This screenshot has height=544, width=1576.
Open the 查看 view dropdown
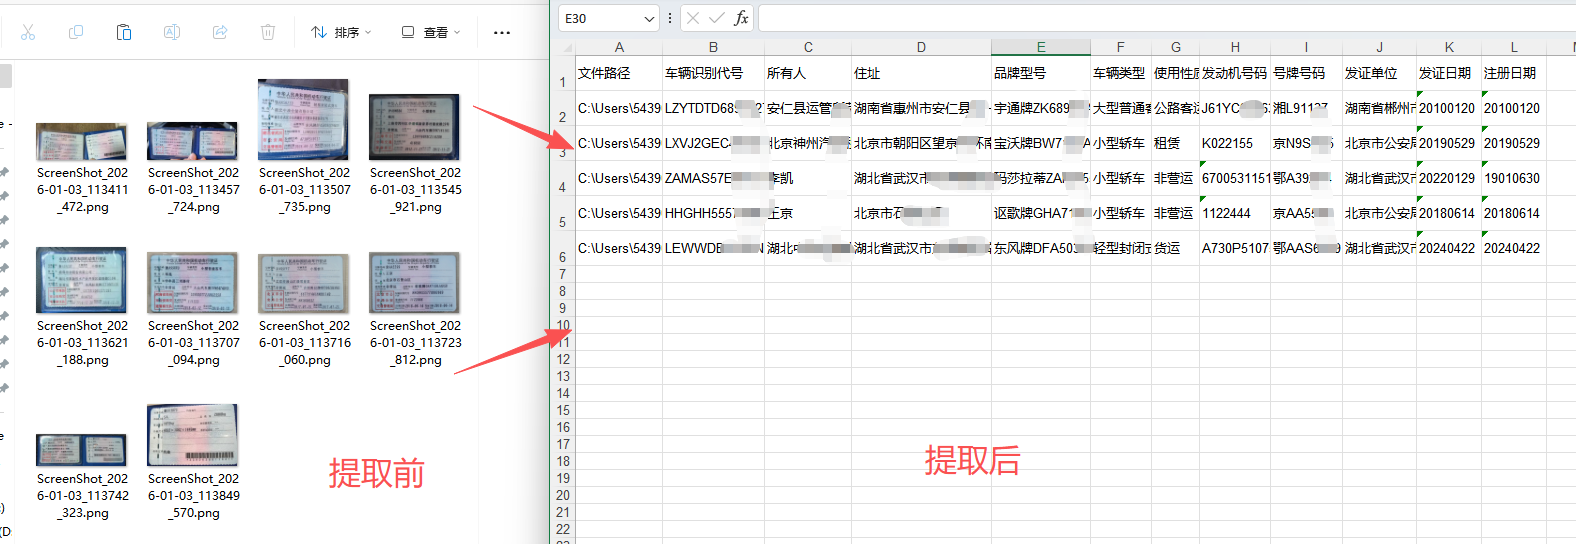(x=431, y=32)
